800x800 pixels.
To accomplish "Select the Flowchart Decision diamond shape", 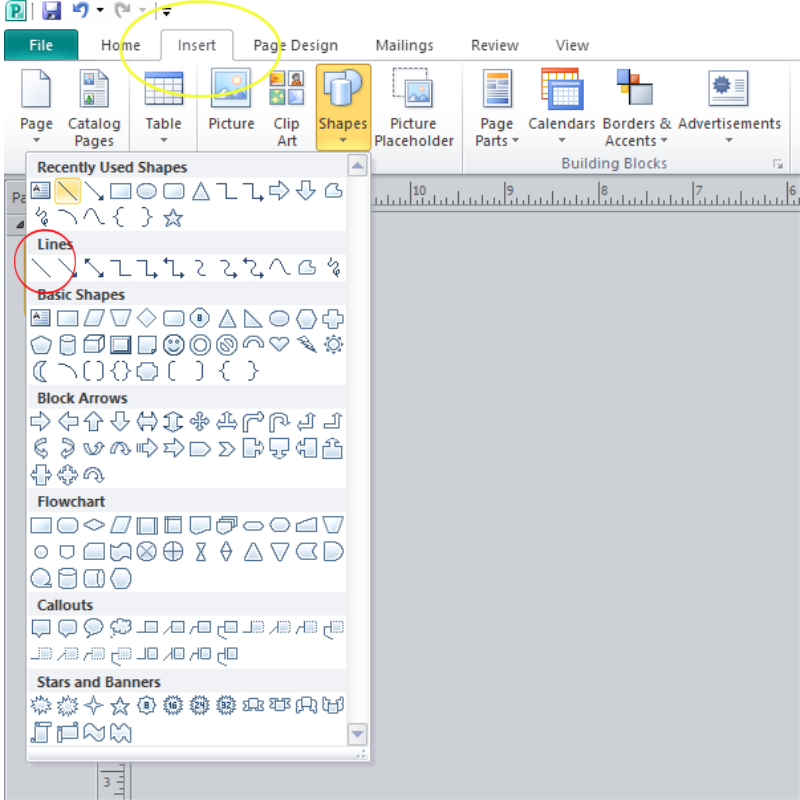I will coord(94,525).
